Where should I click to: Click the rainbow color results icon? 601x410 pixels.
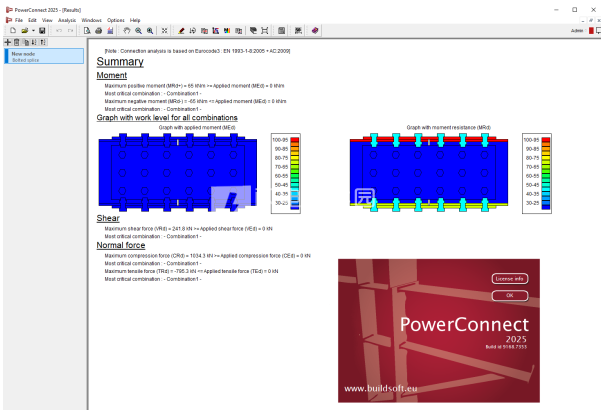[x=227, y=31]
